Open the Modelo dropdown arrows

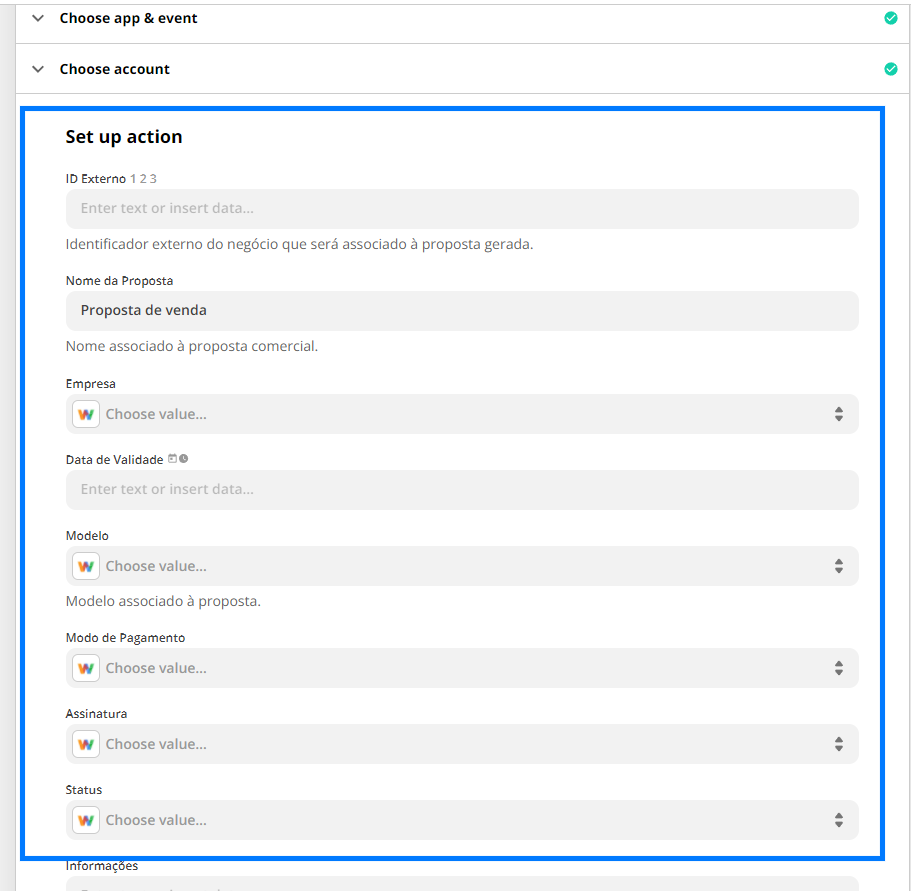click(x=838, y=566)
